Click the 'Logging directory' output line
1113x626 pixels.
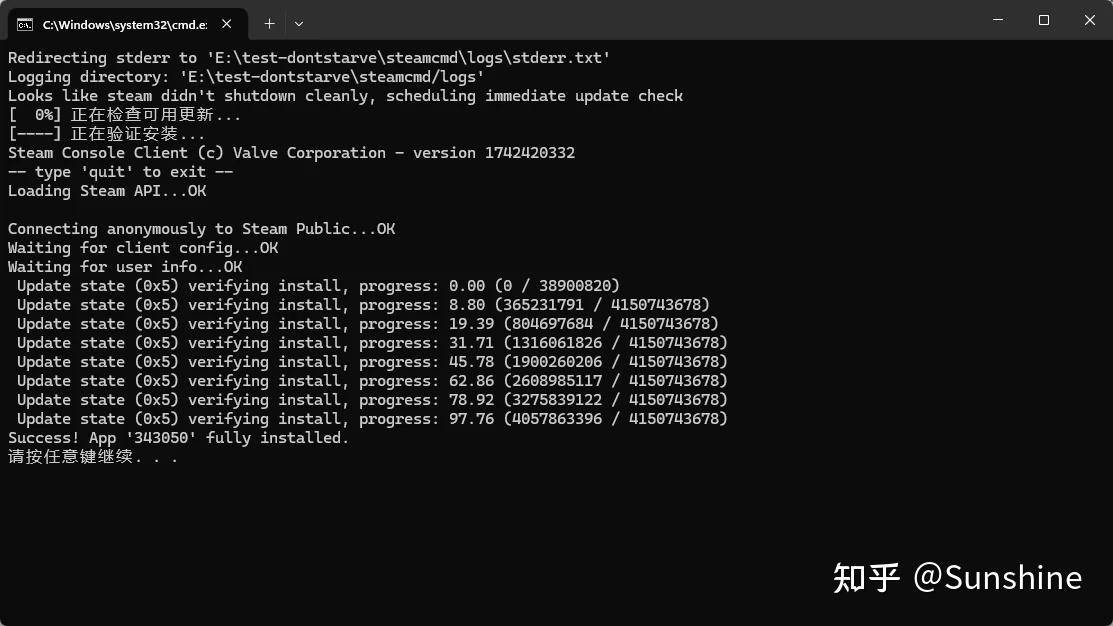pos(246,77)
